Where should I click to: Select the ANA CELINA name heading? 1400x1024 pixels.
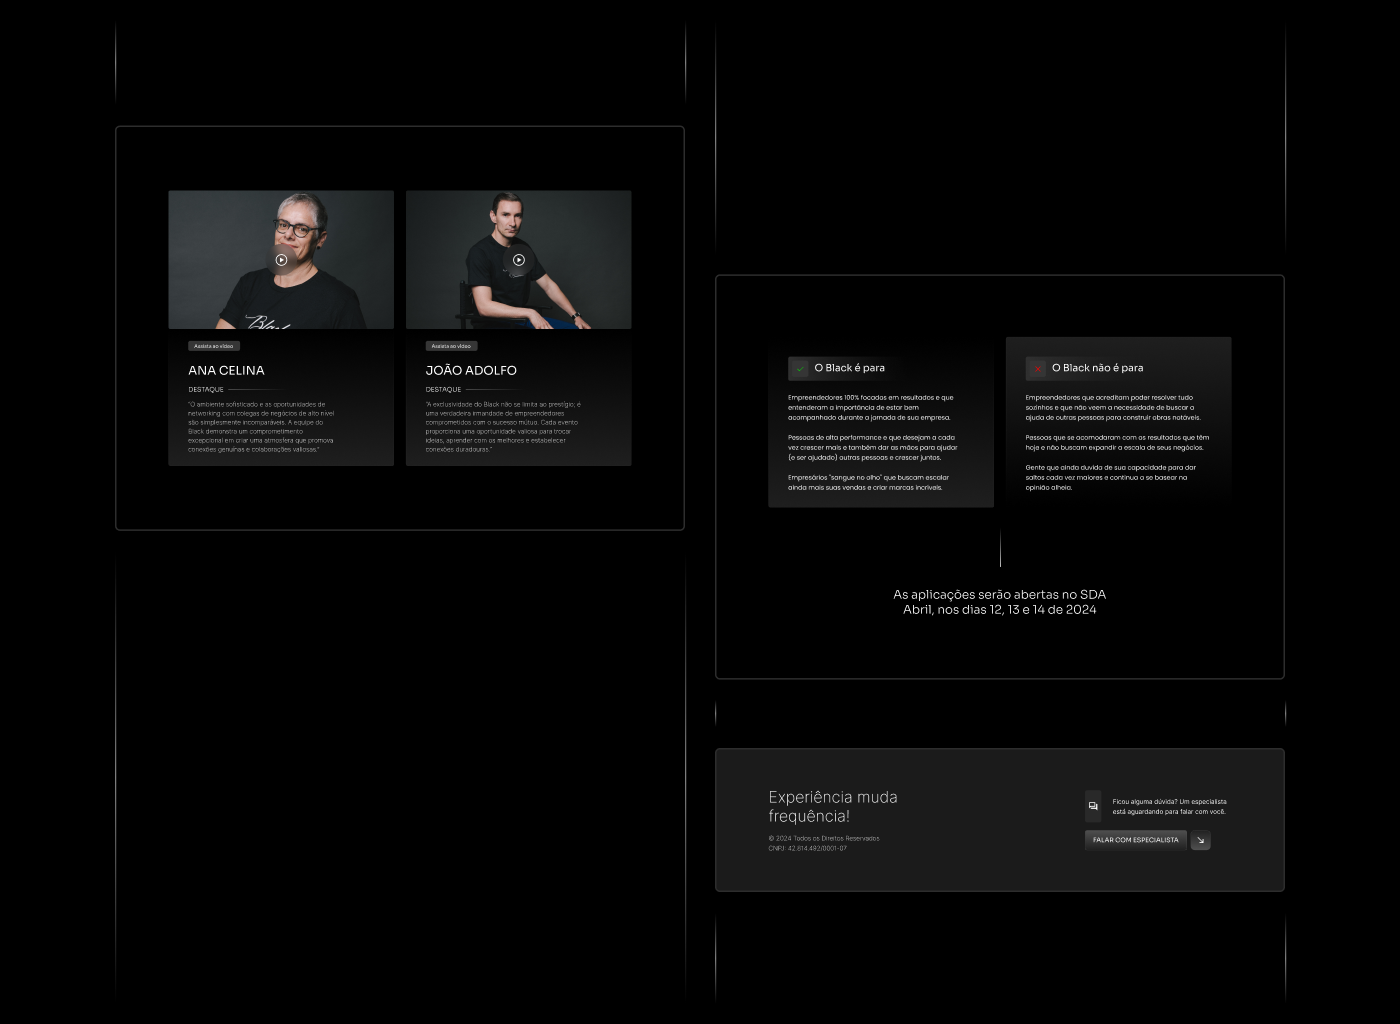click(226, 370)
